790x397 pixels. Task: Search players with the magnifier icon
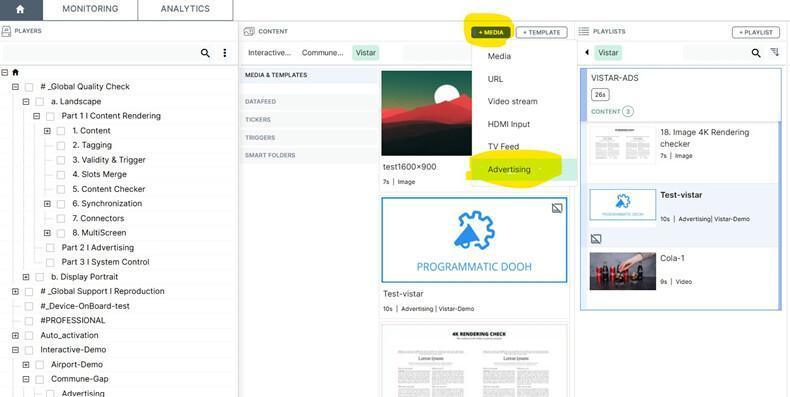(205, 53)
